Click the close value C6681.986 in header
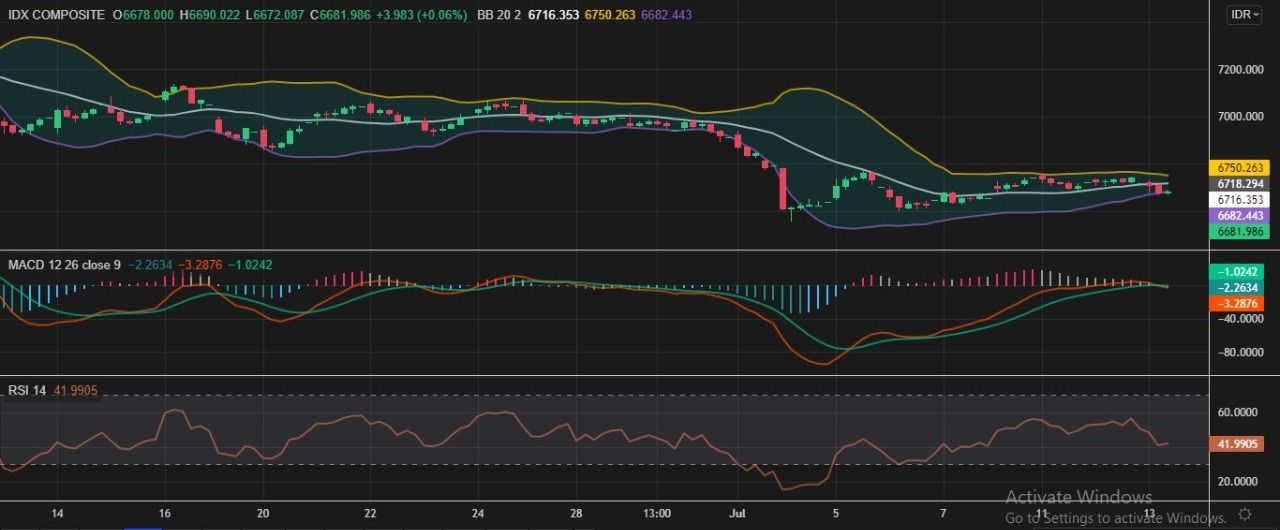The height and width of the screenshot is (530, 1280). click(x=341, y=15)
